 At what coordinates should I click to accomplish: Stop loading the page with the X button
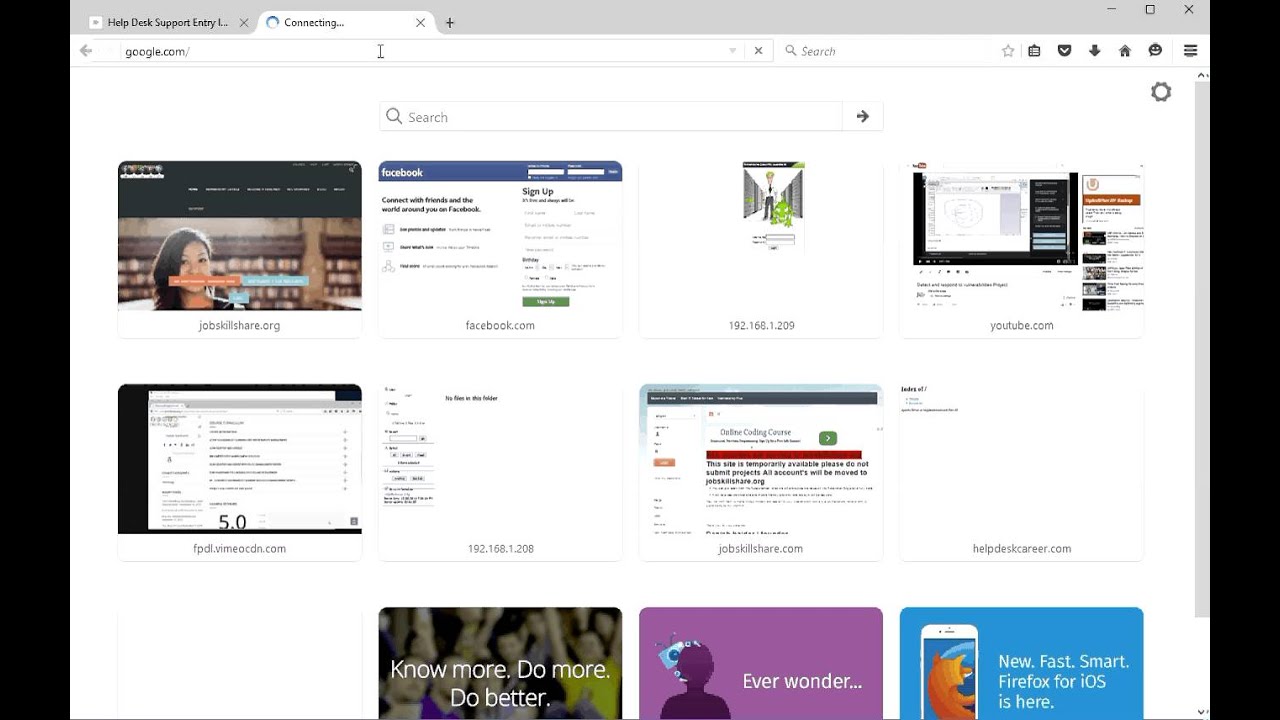coord(758,51)
